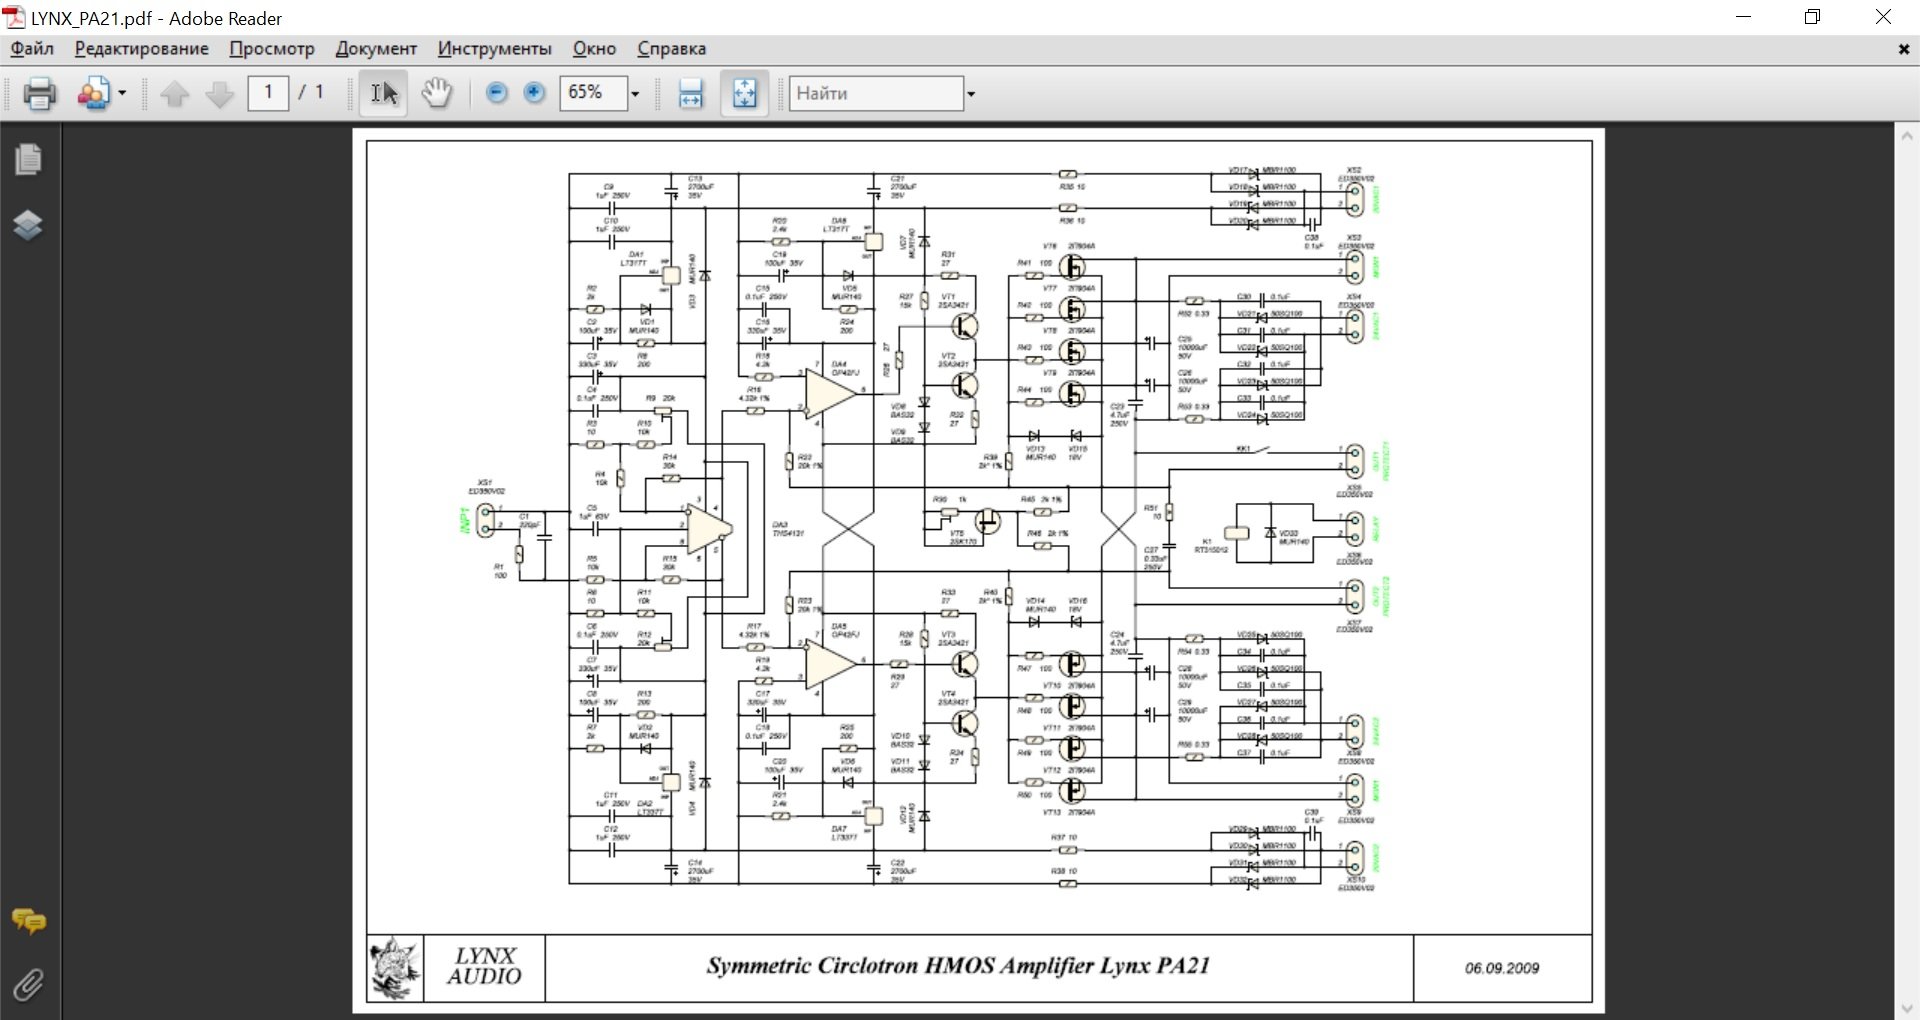Open the Найти search options dropdown

[970, 94]
